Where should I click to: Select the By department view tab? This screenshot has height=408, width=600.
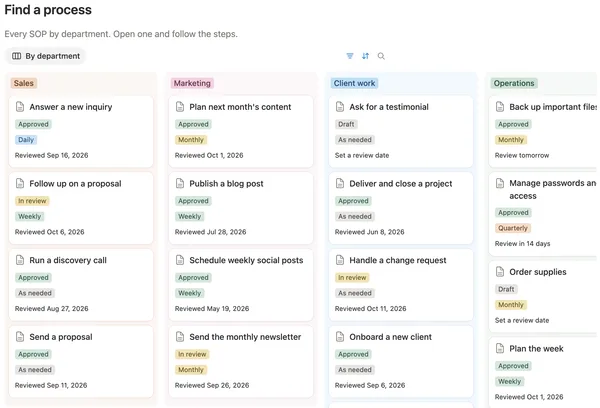tap(46, 56)
